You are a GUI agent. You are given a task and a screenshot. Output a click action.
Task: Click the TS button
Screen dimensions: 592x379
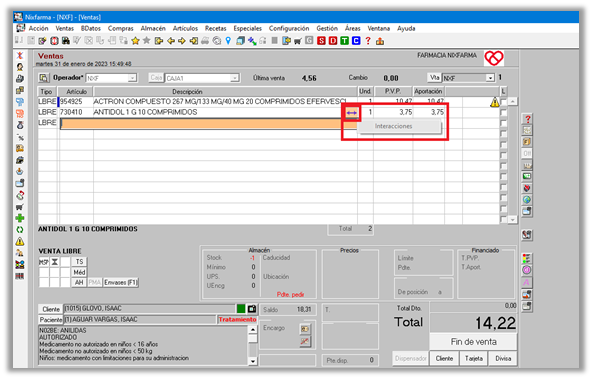(79, 262)
